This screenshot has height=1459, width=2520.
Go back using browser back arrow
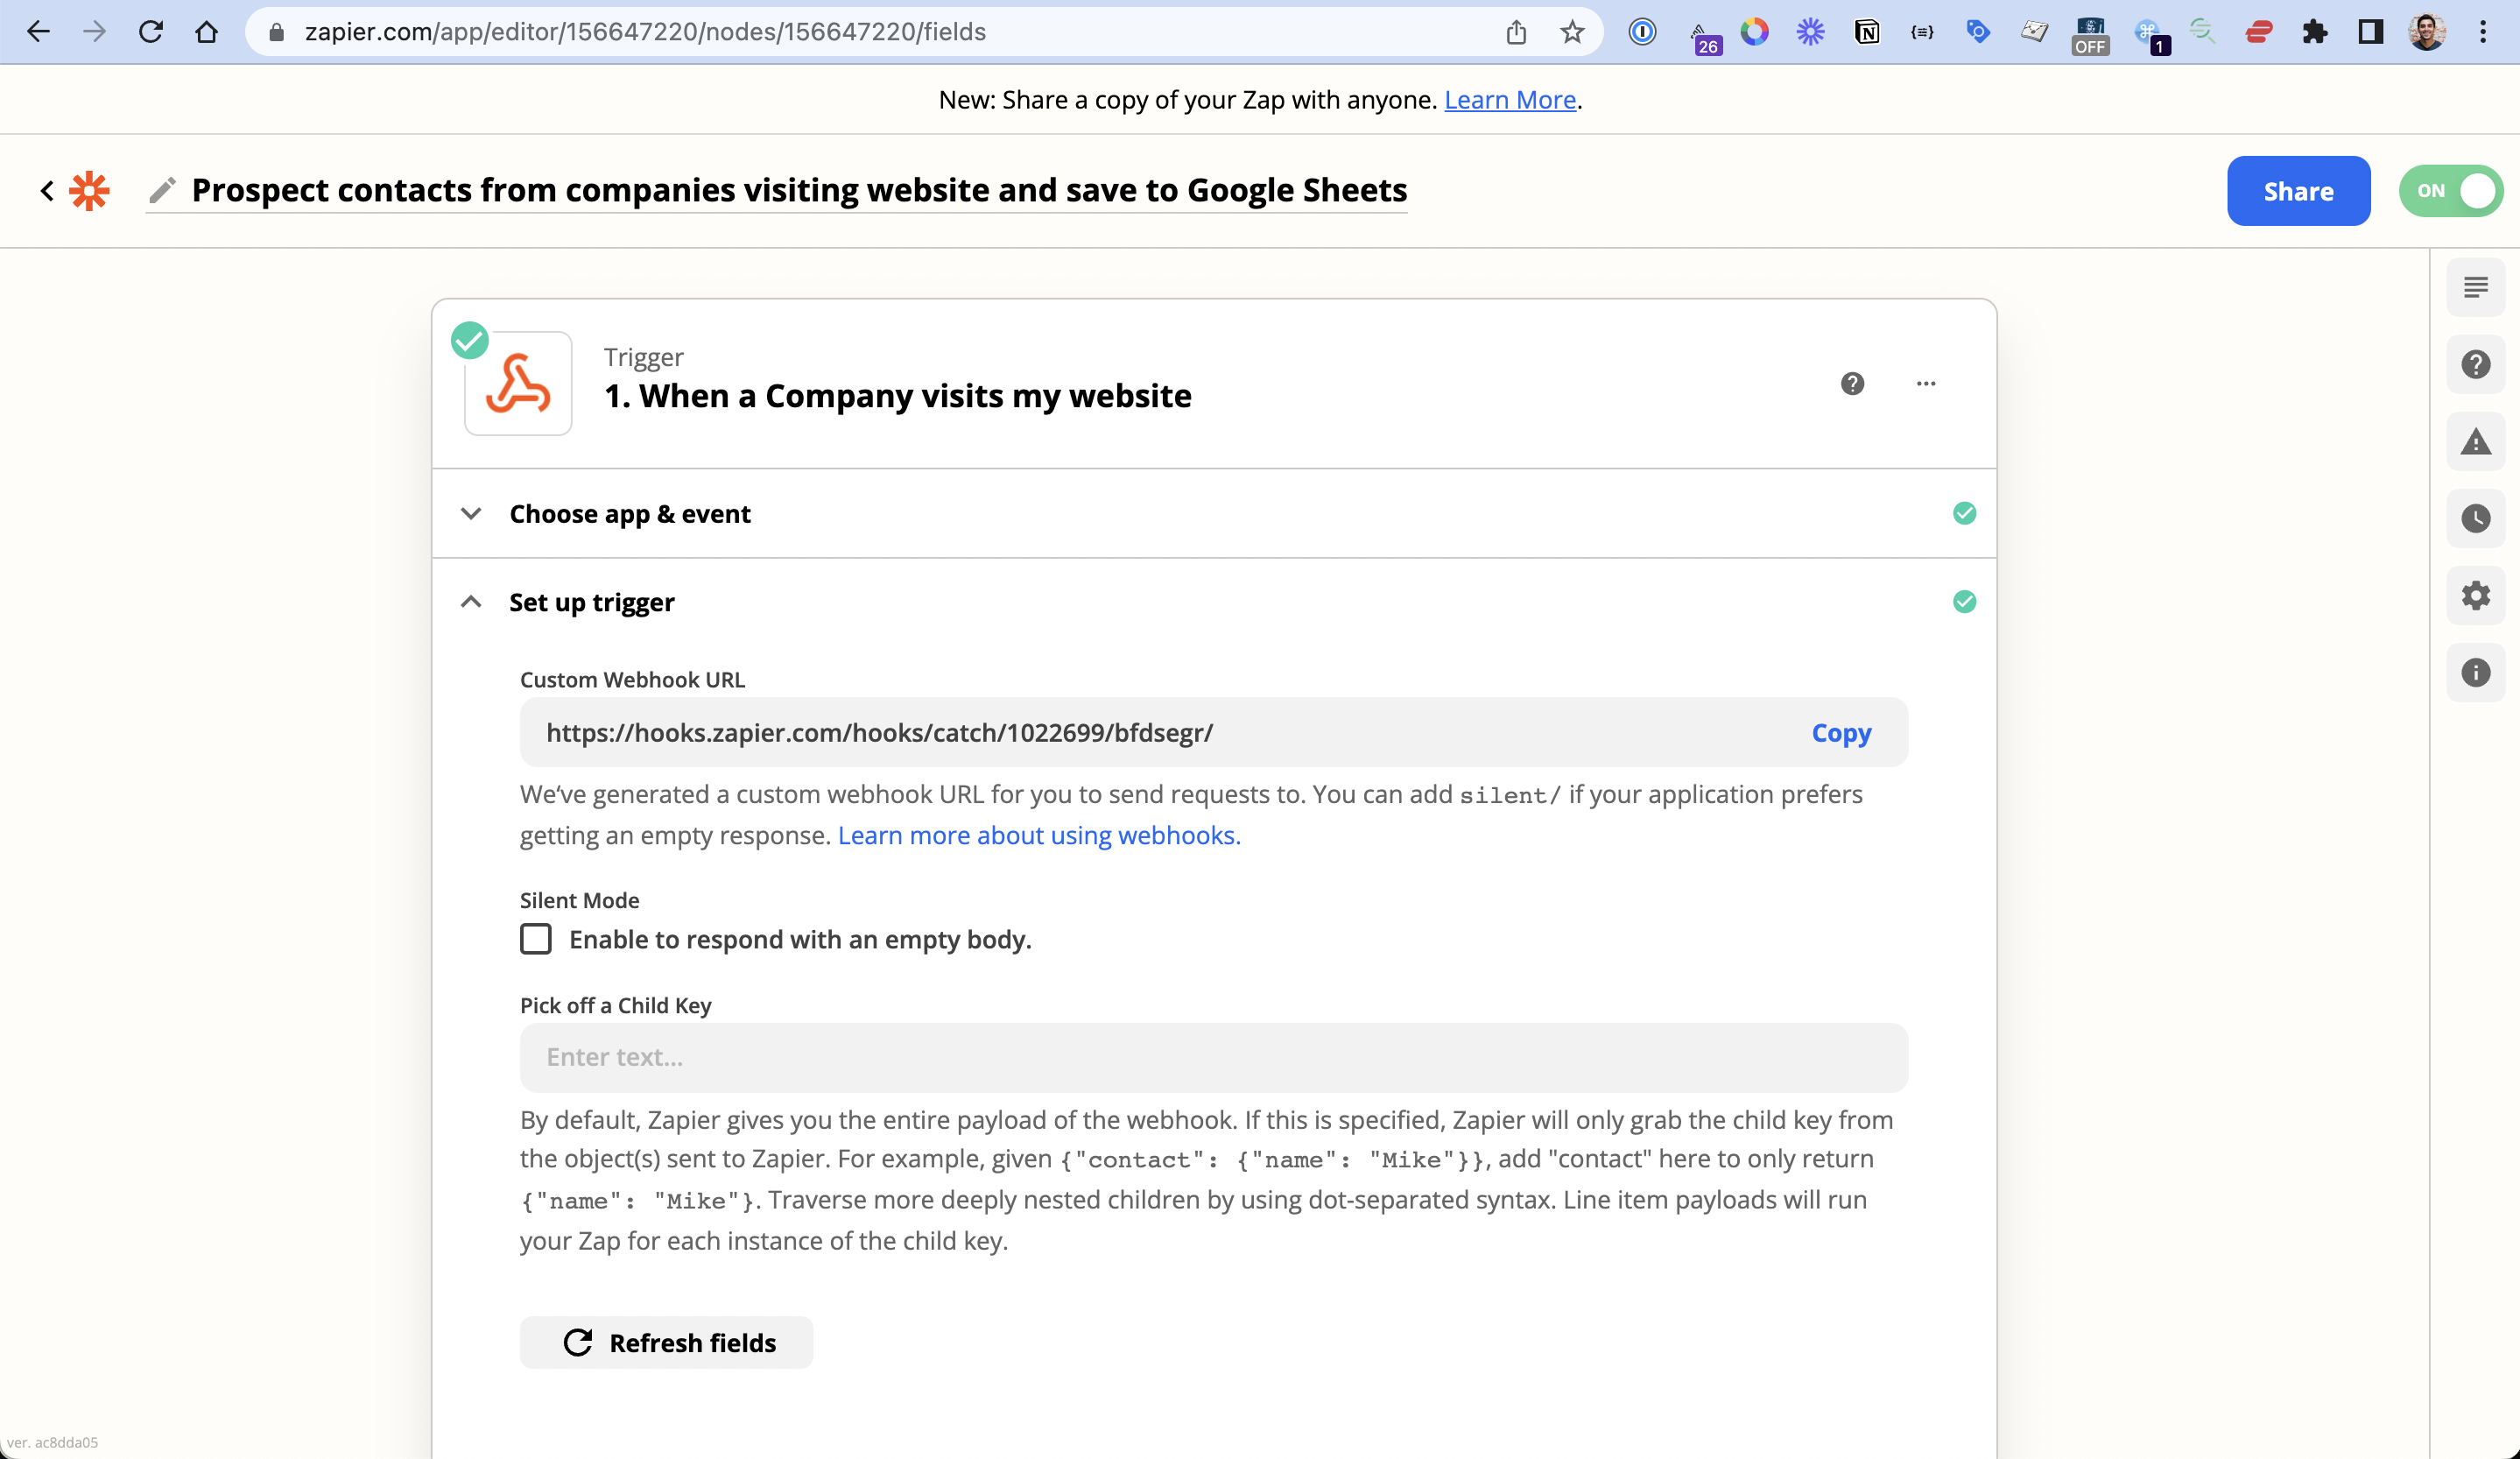tap(38, 32)
